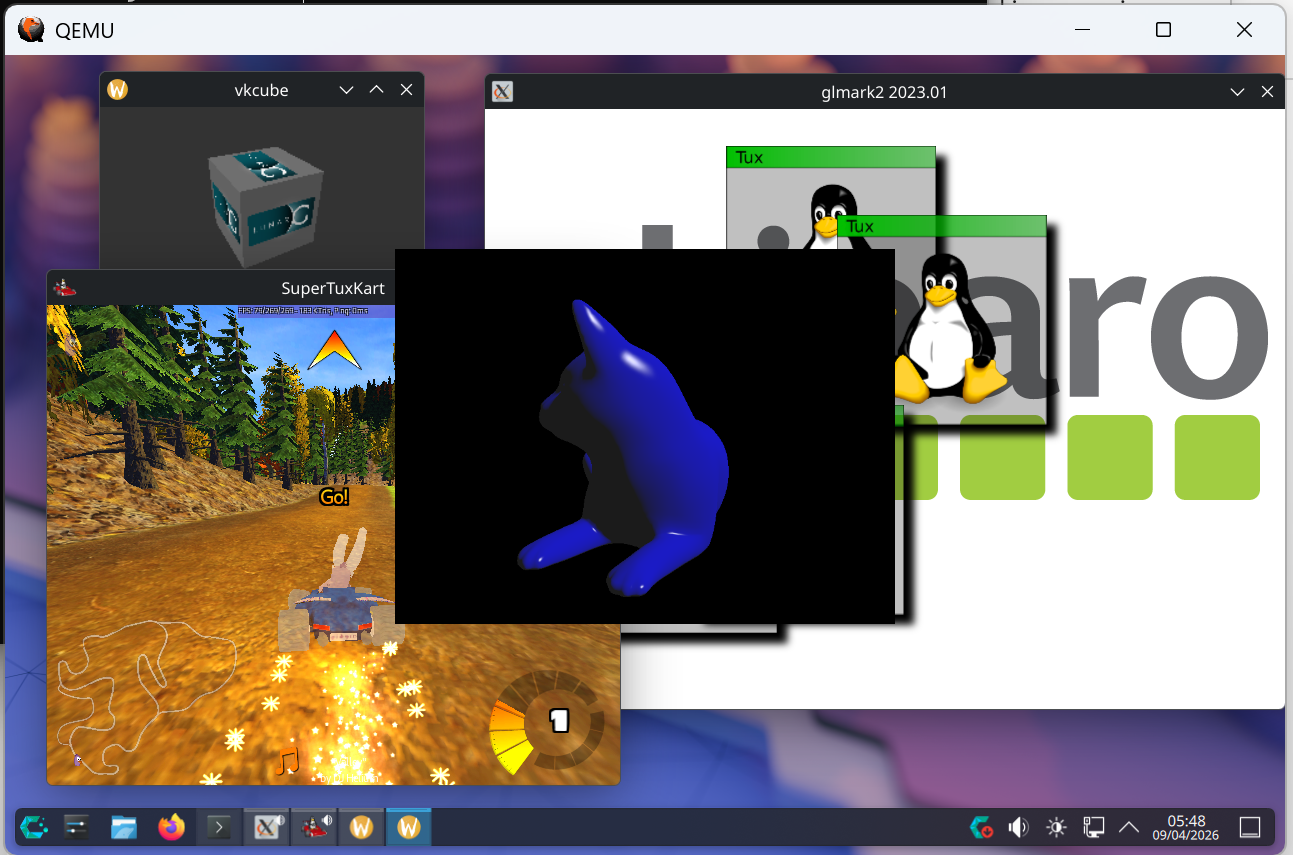This screenshot has height=855, width=1293.
Task: Click the highlighted Weston window icon in taskbar
Action: click(409, 827)
